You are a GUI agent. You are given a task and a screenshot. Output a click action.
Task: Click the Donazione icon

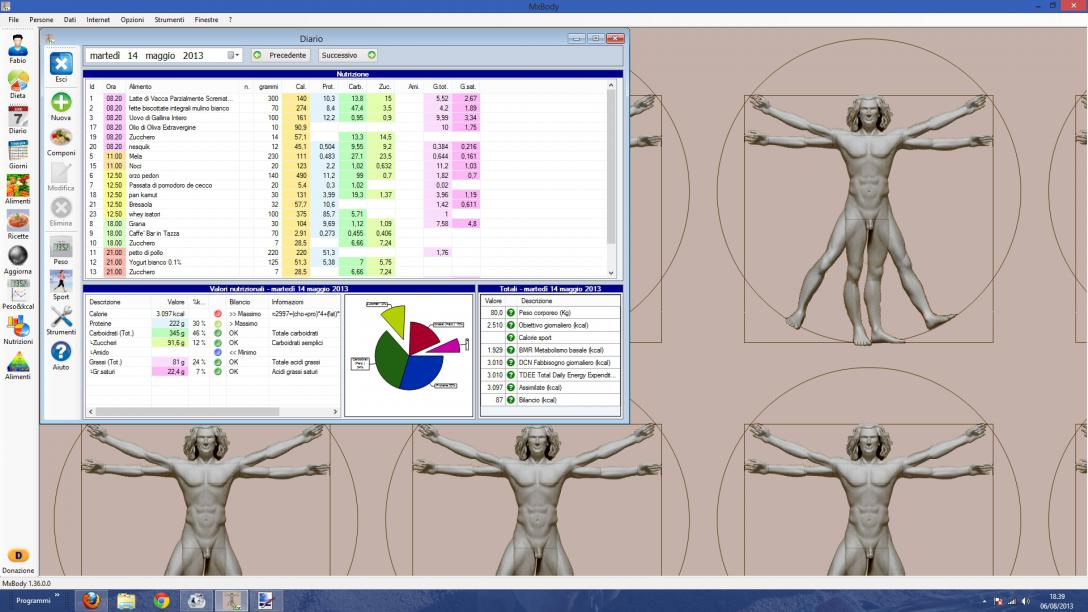(18, 555)
